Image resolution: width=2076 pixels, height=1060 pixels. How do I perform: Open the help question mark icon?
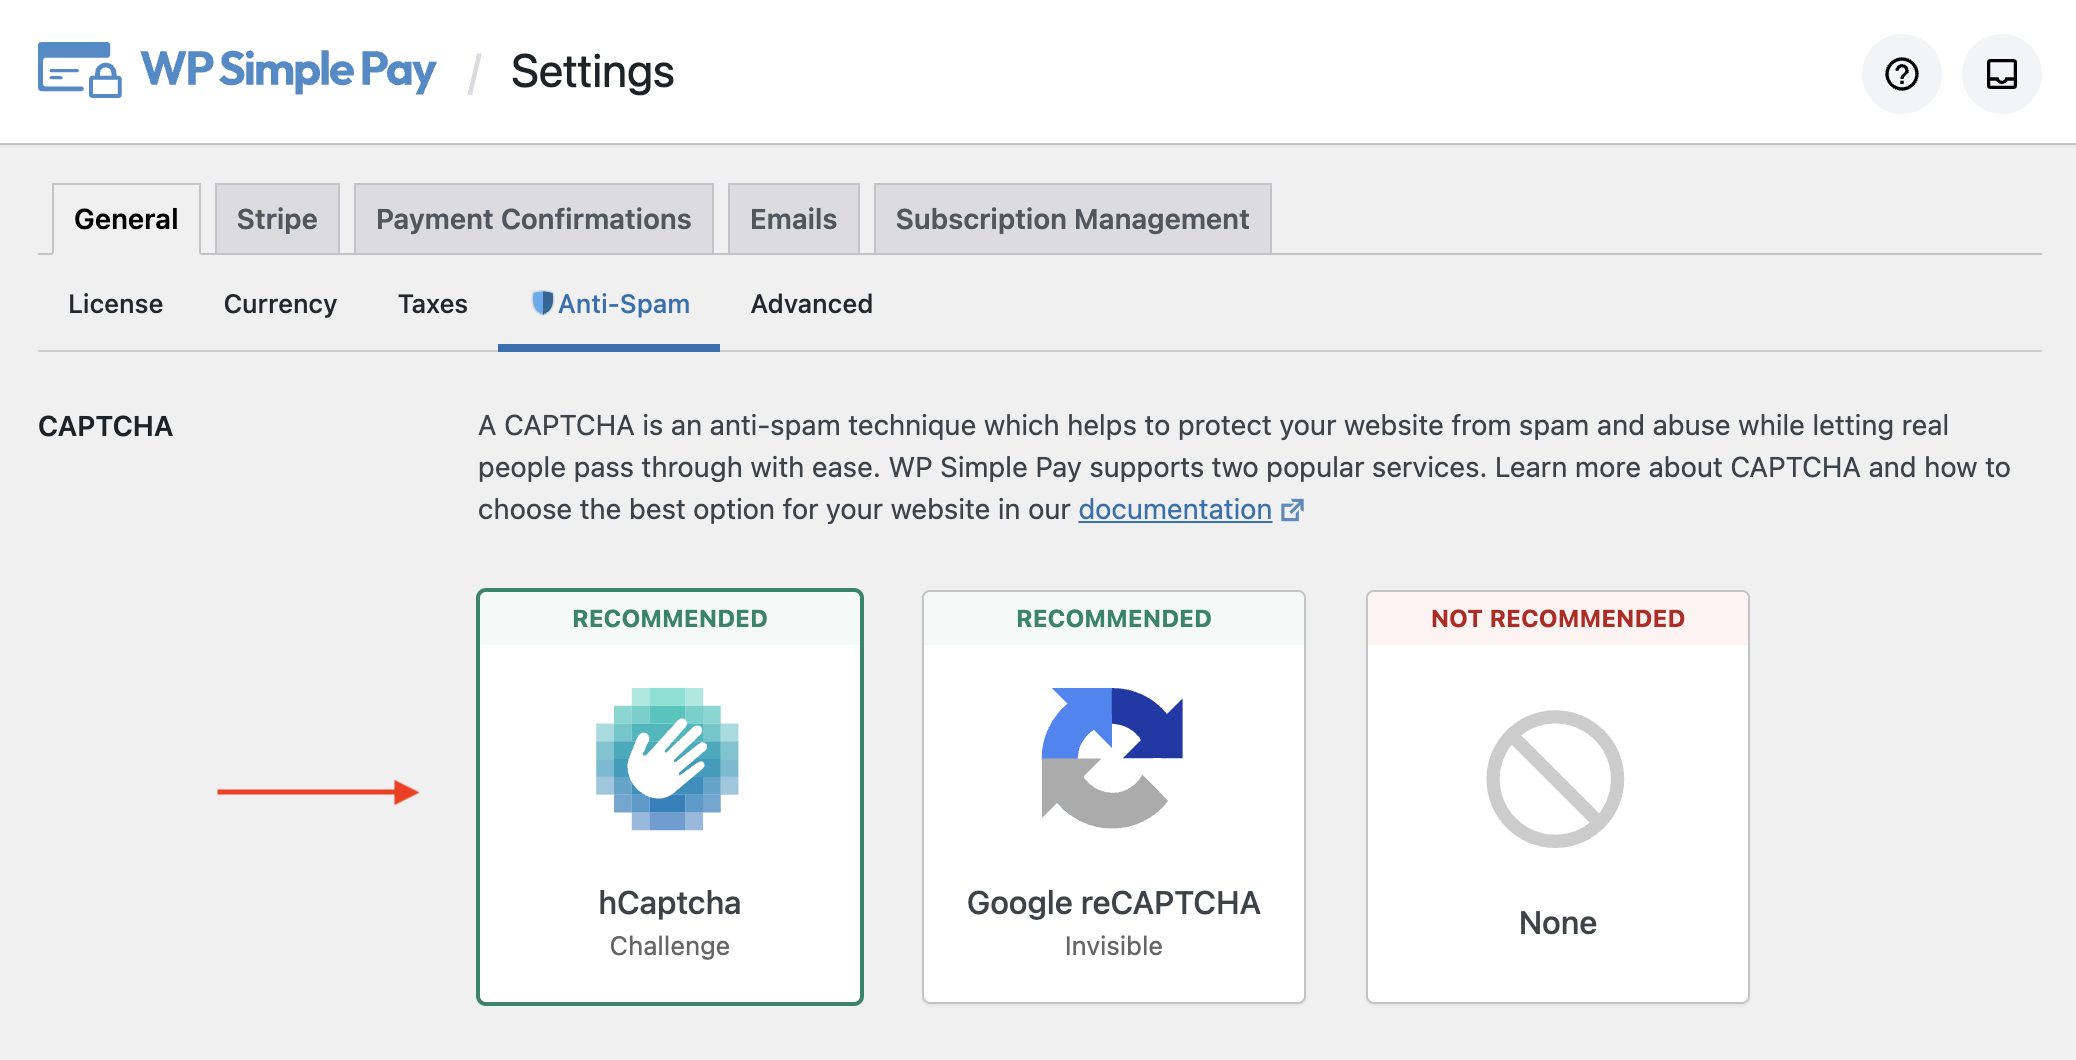[1901, 74]
